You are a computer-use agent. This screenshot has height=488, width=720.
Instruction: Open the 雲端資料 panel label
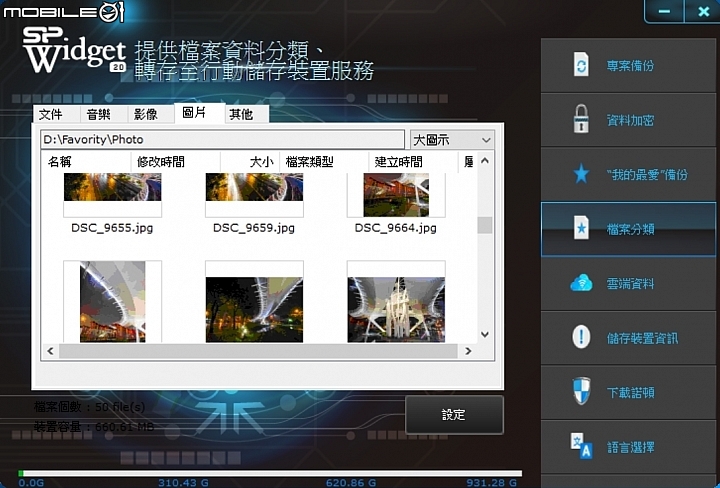(630, 284)
